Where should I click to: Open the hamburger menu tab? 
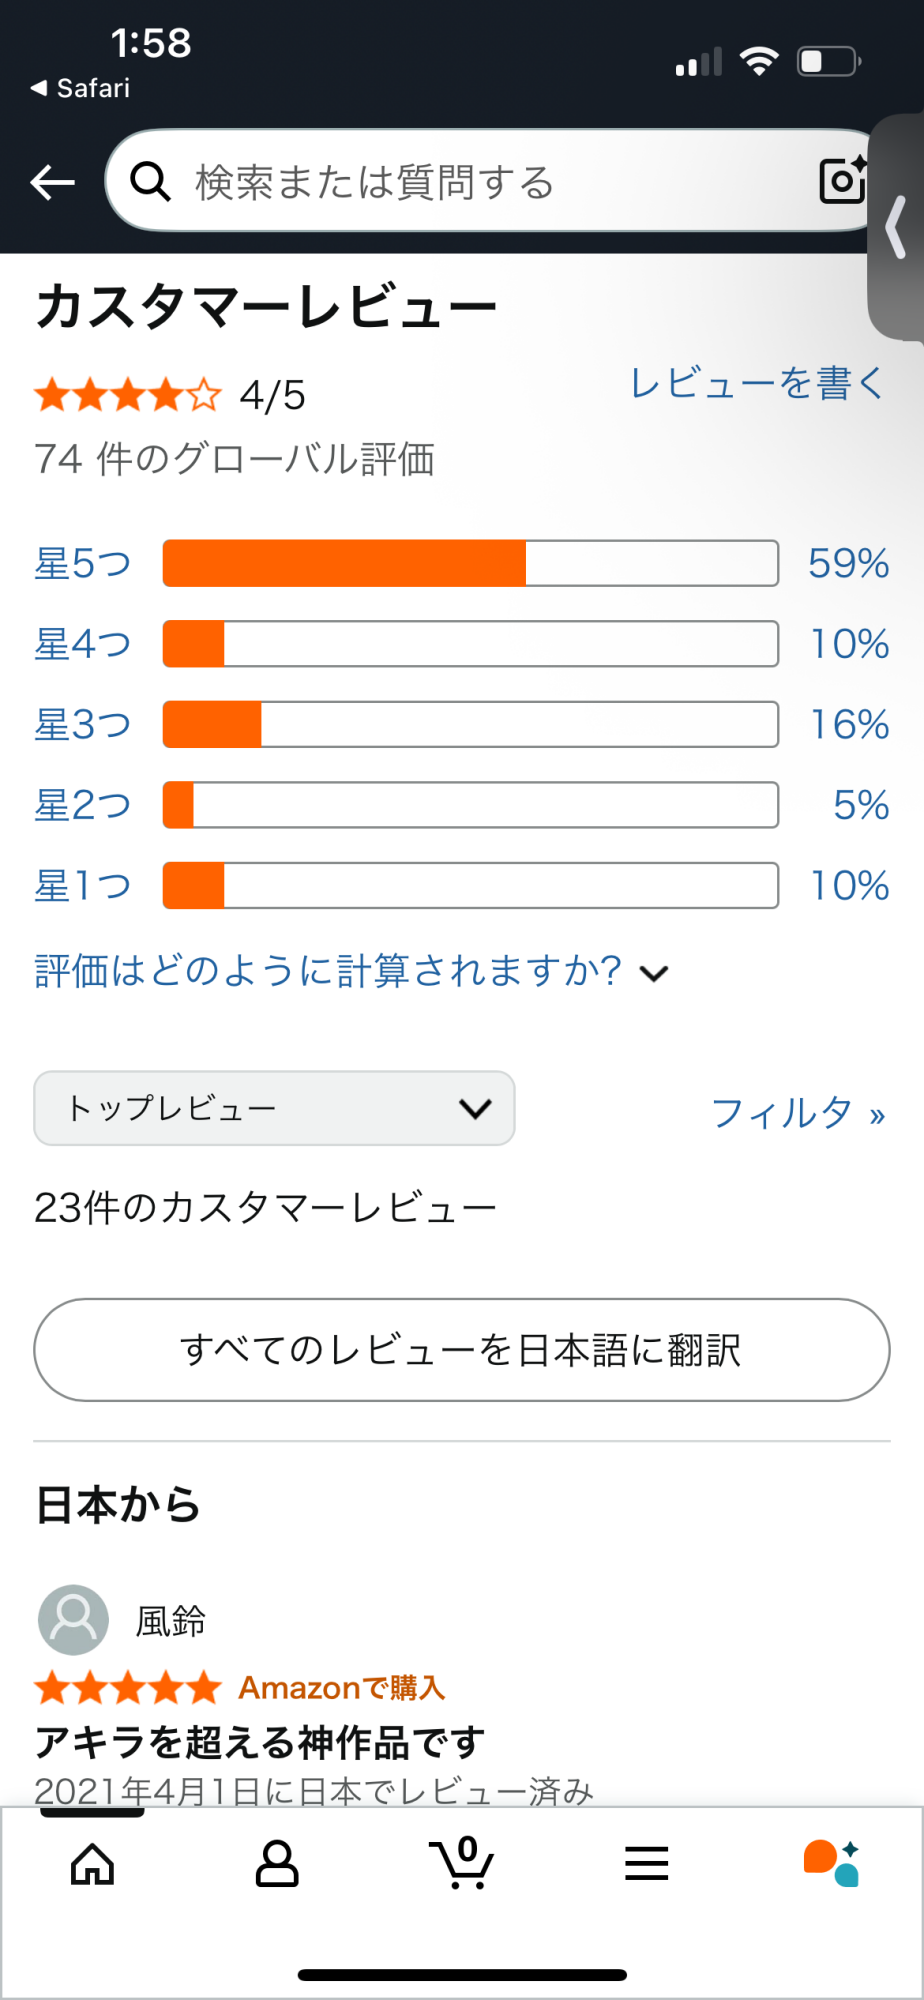click(x=646, y=1864)
